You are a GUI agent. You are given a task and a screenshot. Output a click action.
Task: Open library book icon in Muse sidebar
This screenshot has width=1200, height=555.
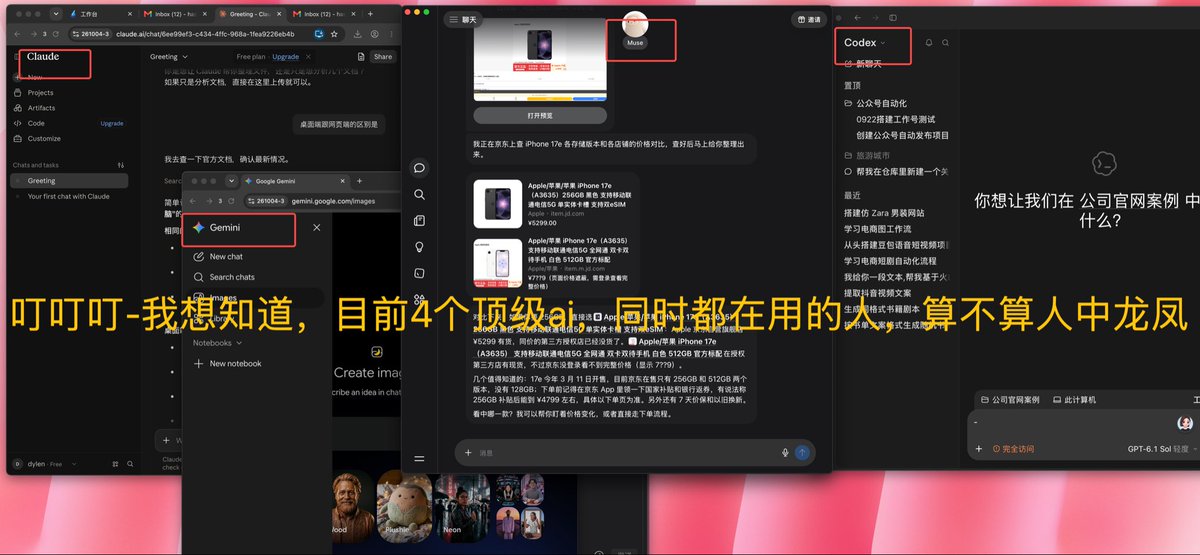420,221
